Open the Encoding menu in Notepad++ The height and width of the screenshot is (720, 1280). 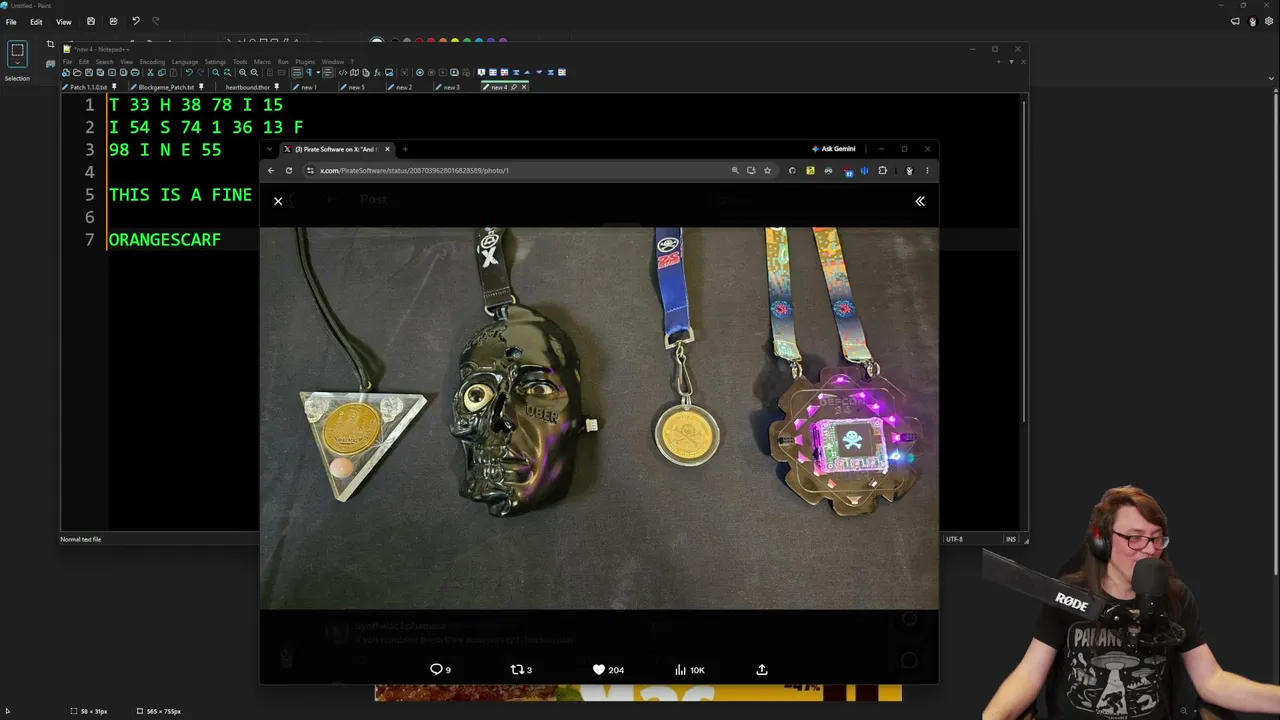tap(152, 62)
